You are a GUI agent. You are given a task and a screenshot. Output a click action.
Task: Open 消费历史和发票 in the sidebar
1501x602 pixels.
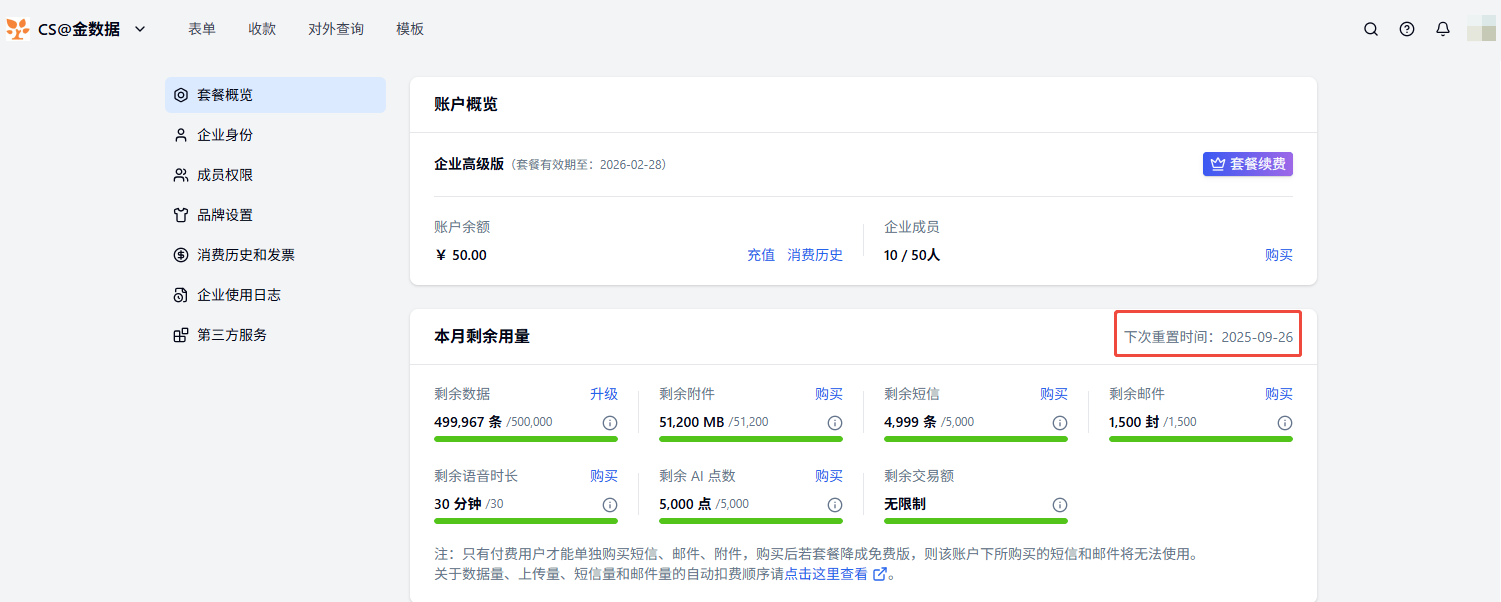tap(246, 255)
